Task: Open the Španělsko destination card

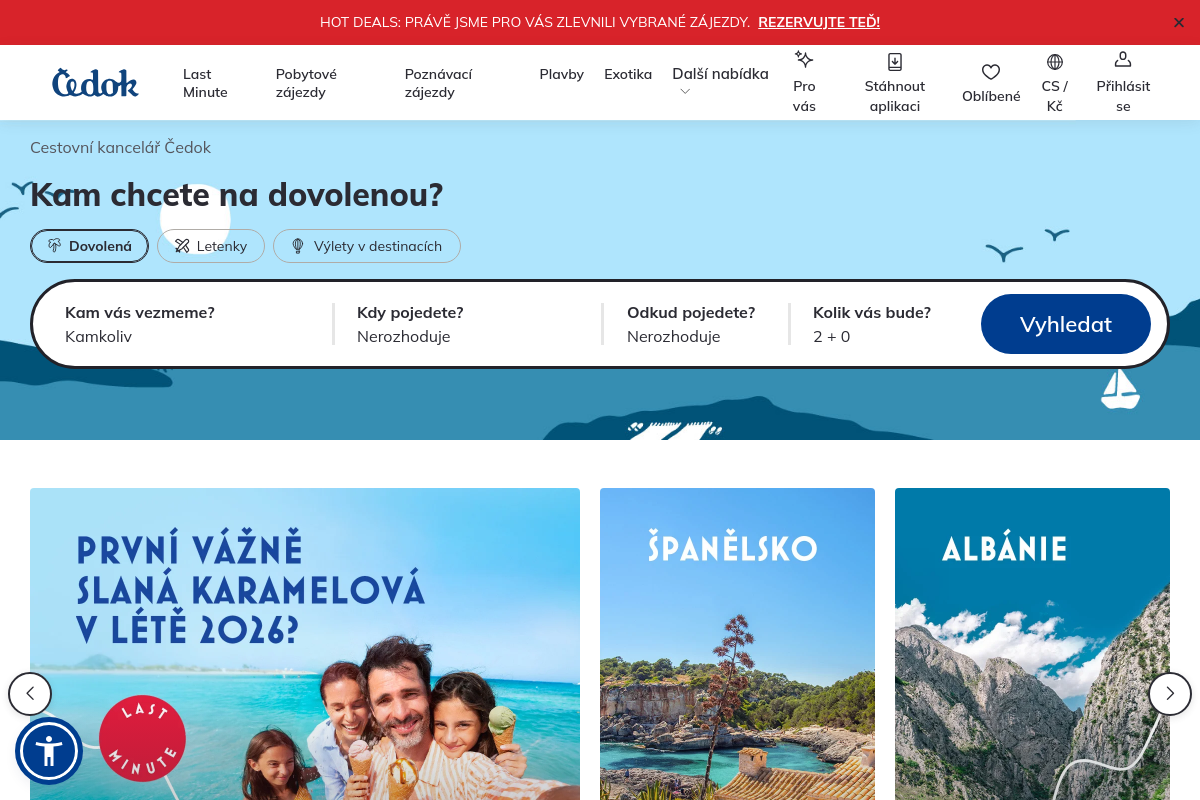Action: click(737, 644)
